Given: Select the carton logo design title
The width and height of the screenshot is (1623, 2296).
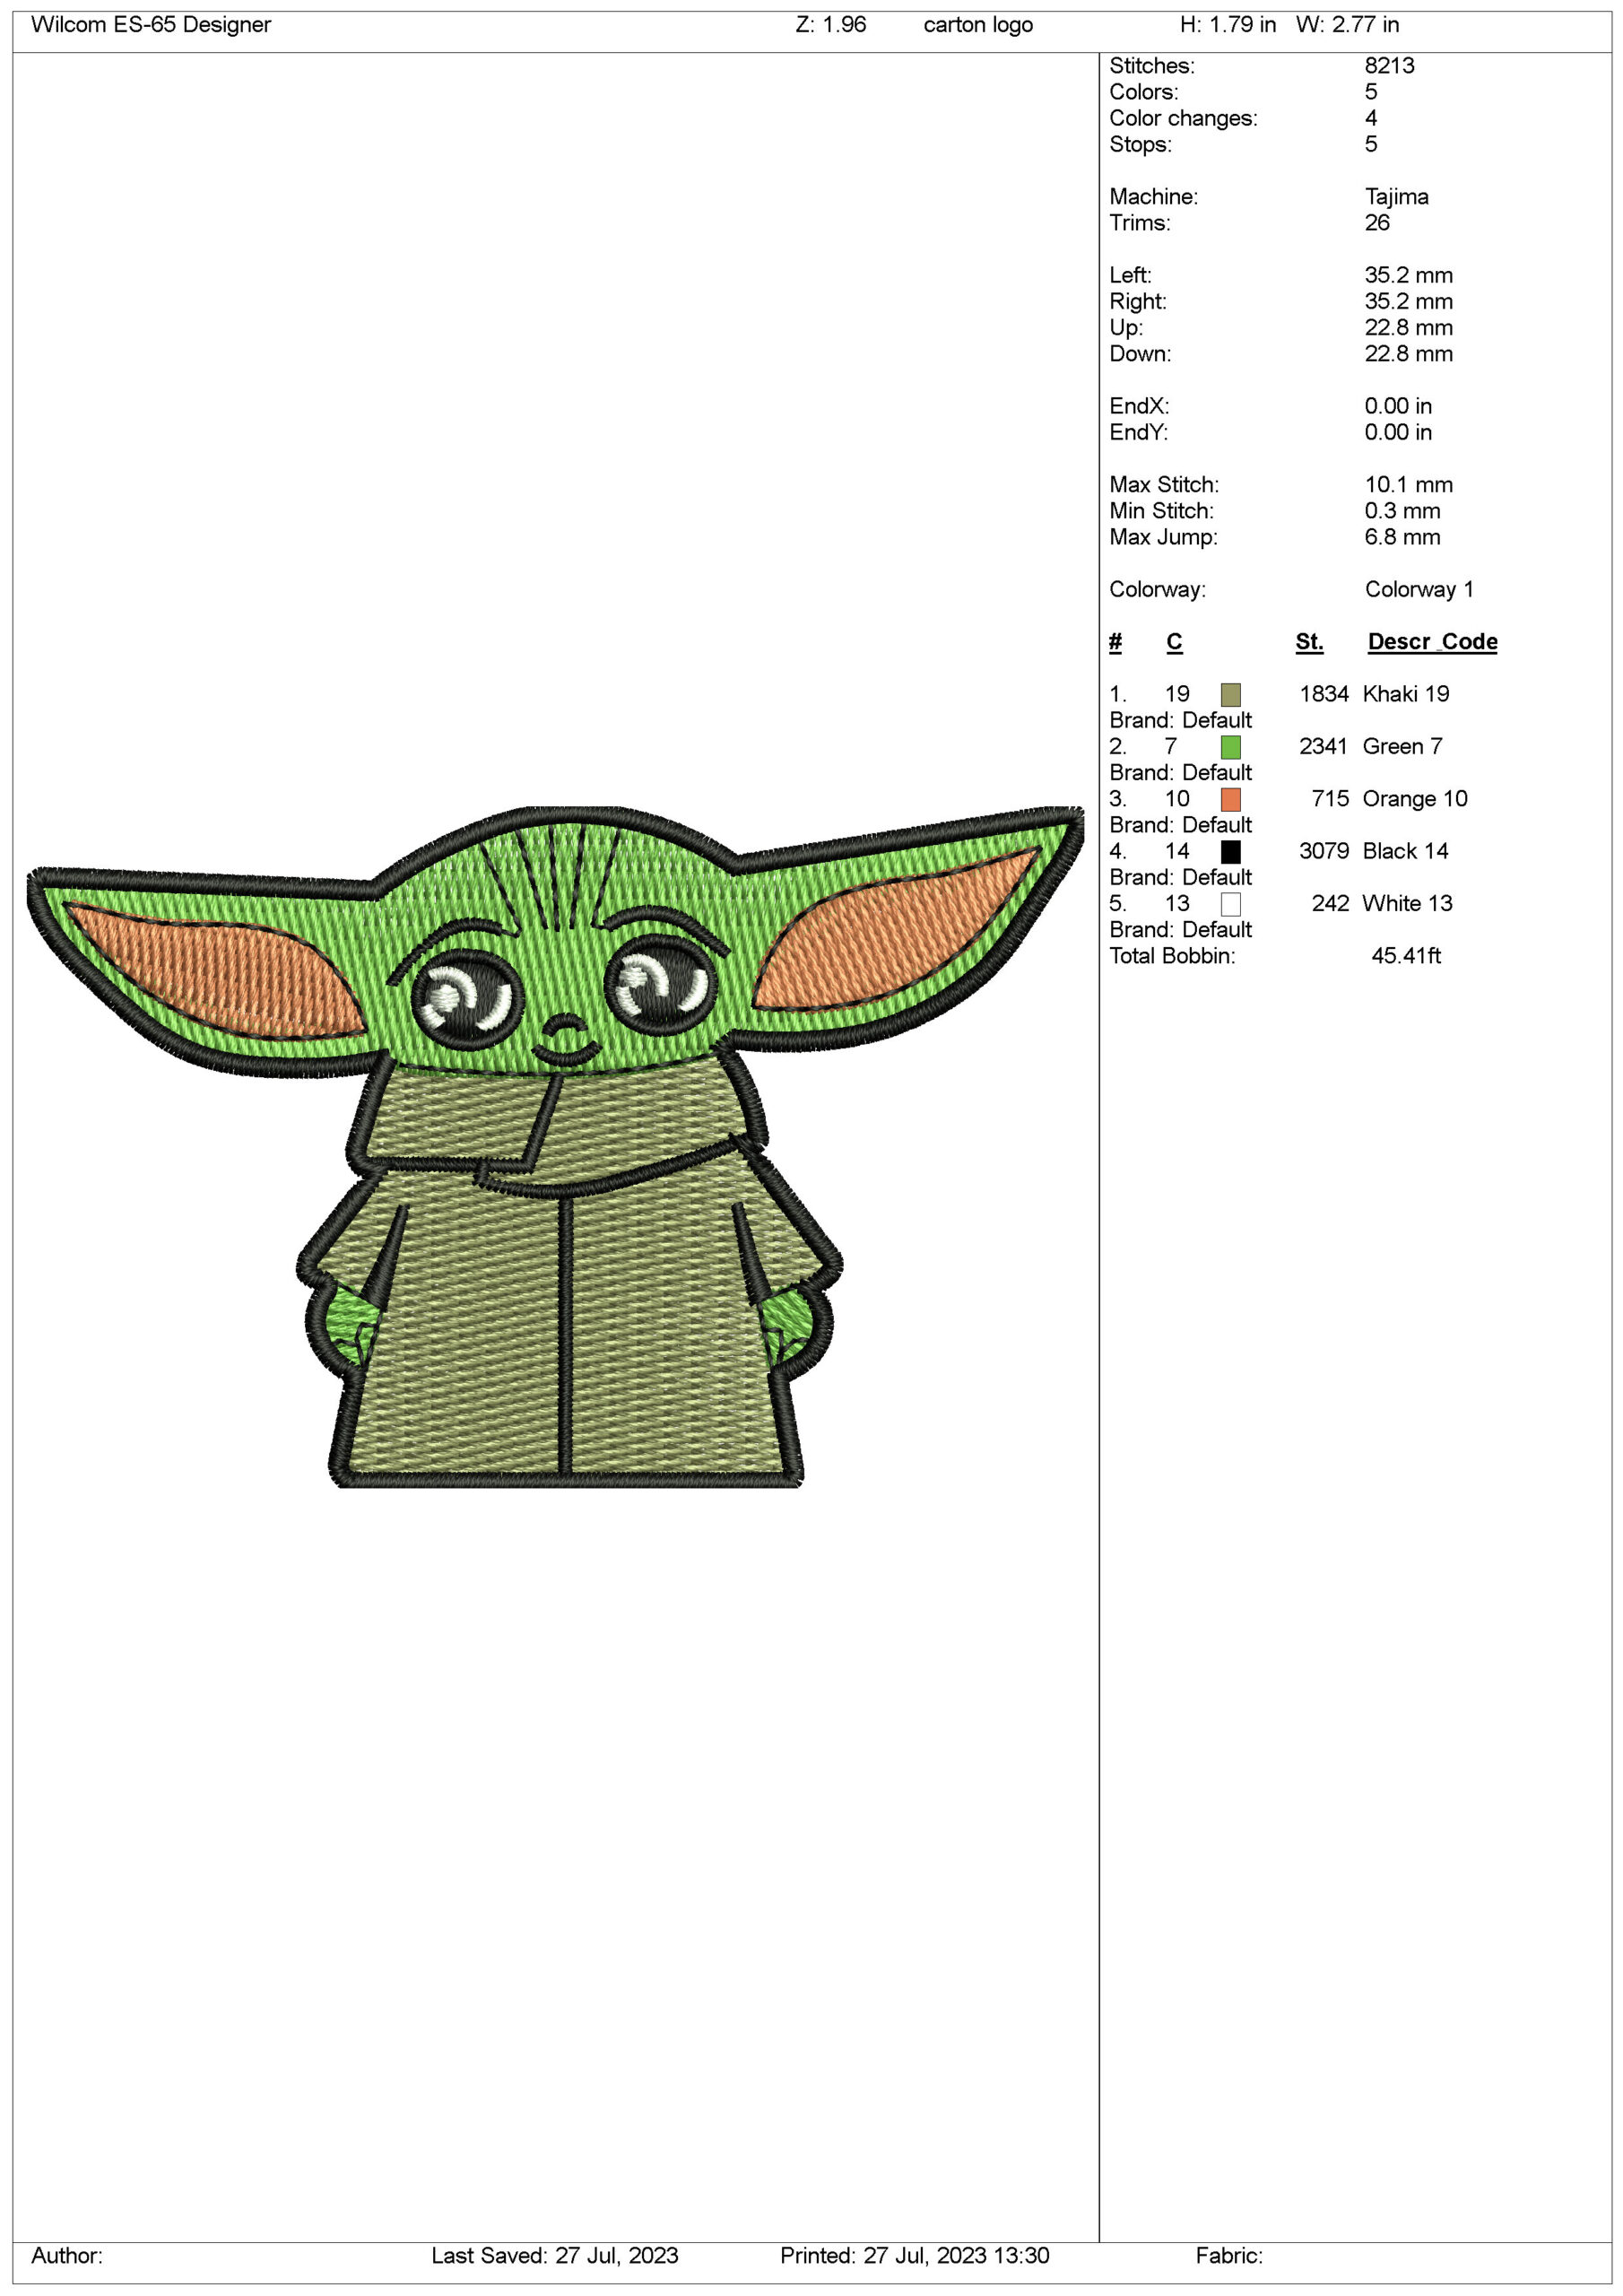Looking at the screenshot, I should tap(977, 25).
